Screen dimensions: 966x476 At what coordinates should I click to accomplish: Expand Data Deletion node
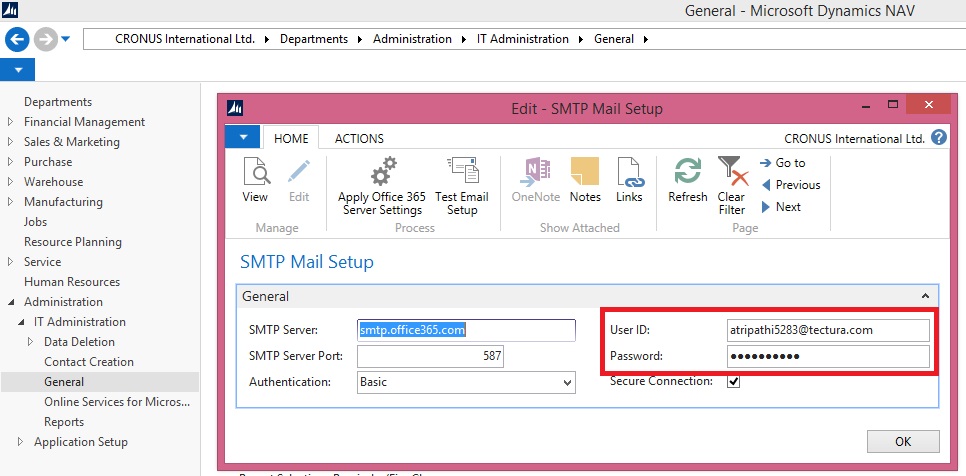click(x=31, y=342)
